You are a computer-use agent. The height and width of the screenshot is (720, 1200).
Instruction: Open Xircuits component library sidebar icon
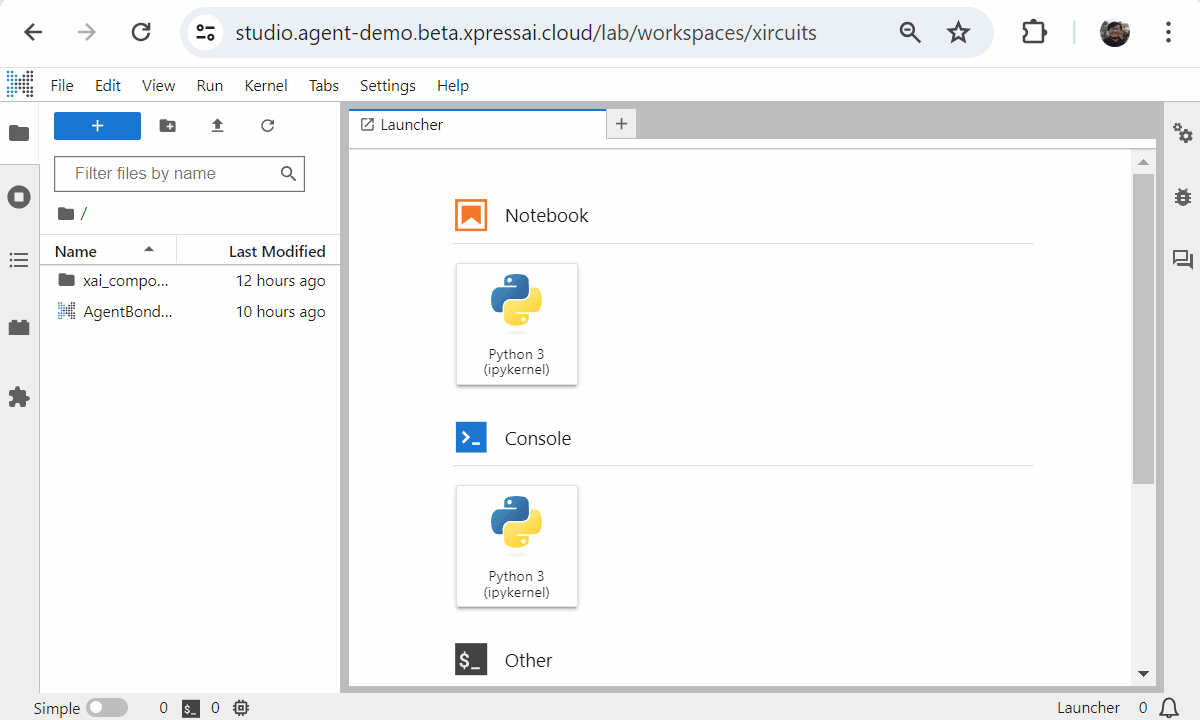(x=19, y=327)
